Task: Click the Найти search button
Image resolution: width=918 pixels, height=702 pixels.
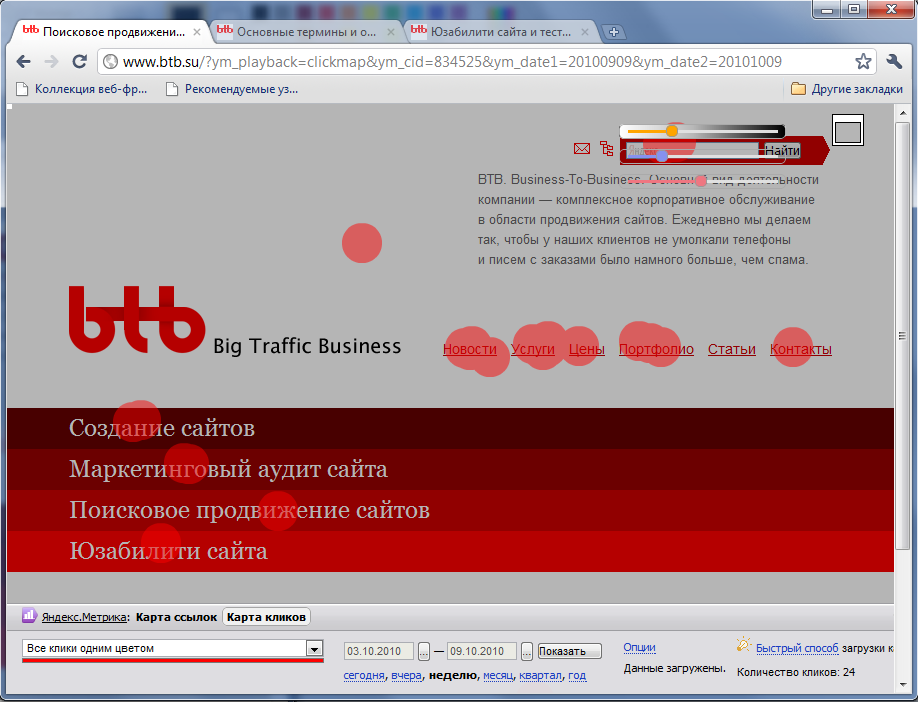Action: pos(782,150)
